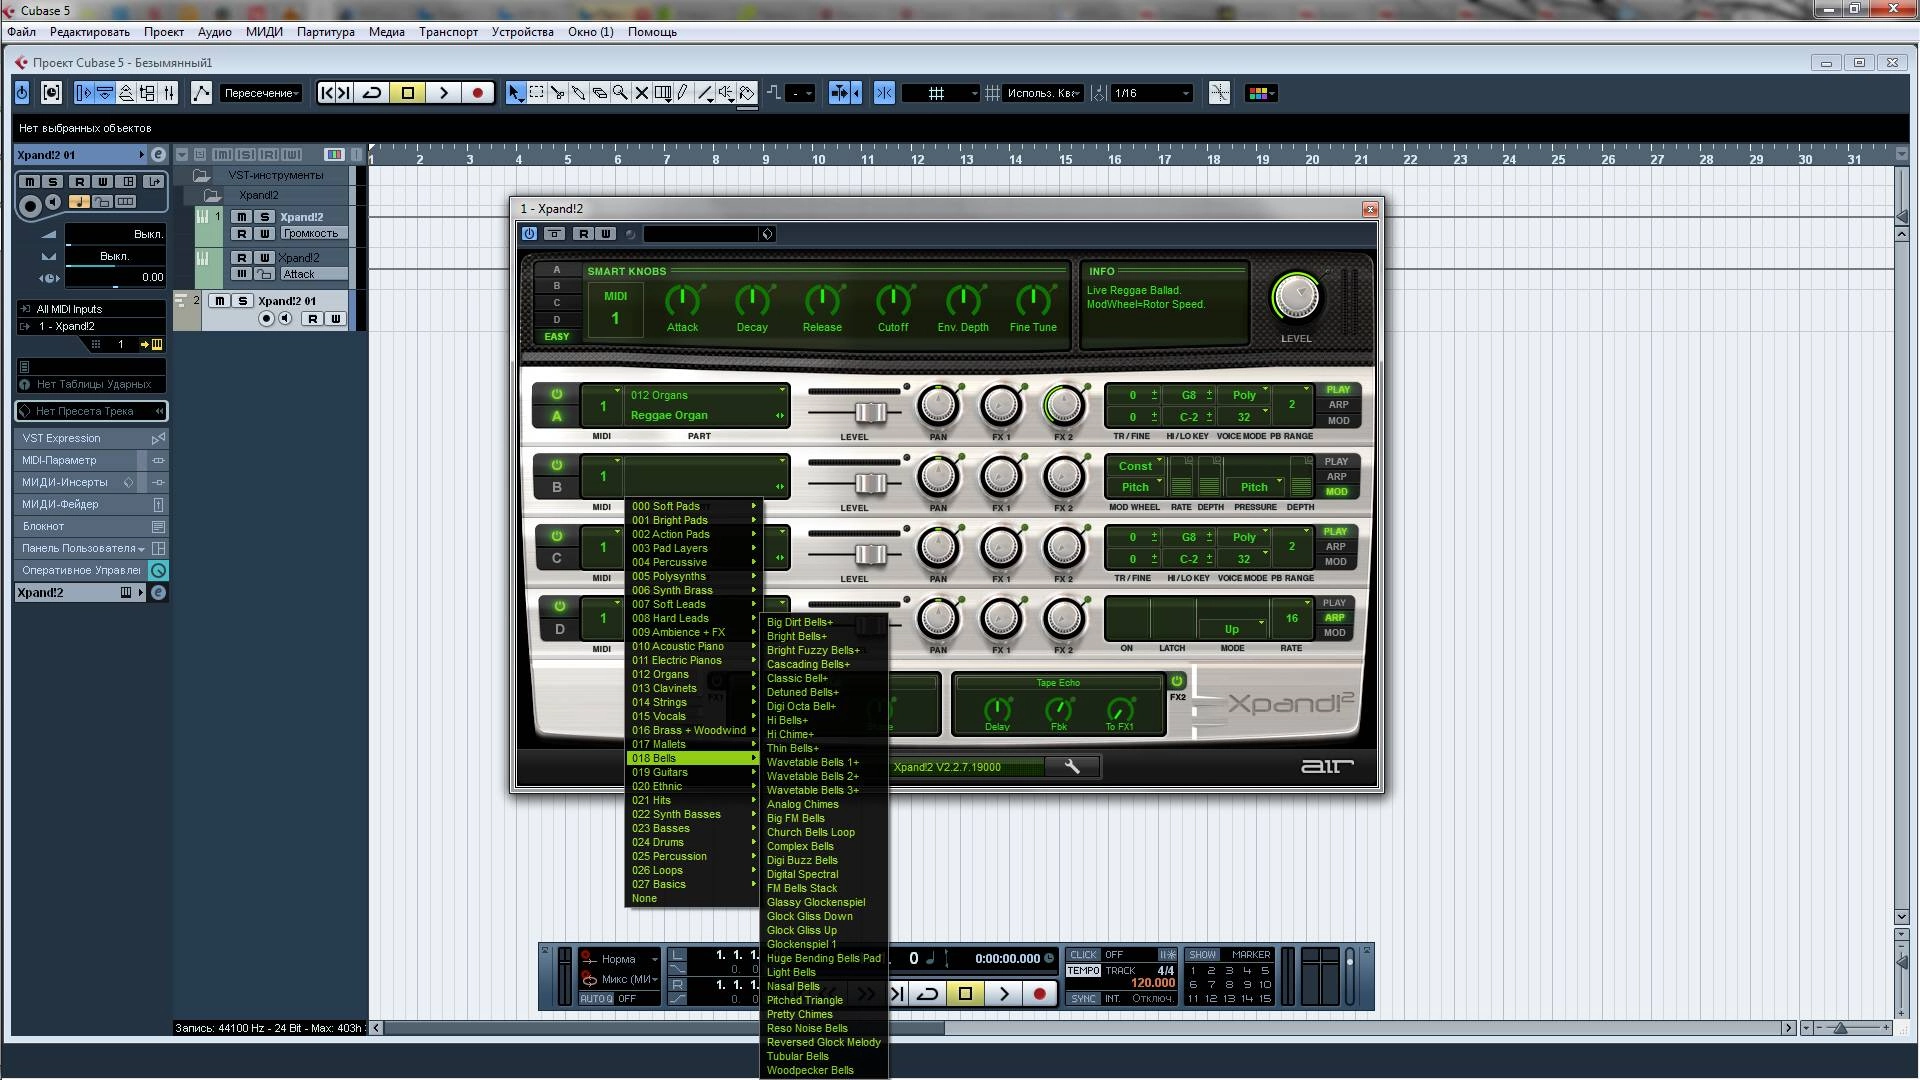Select the Mute X tool
This screenshot has width=1920, height=1080.
click(641, 93)
